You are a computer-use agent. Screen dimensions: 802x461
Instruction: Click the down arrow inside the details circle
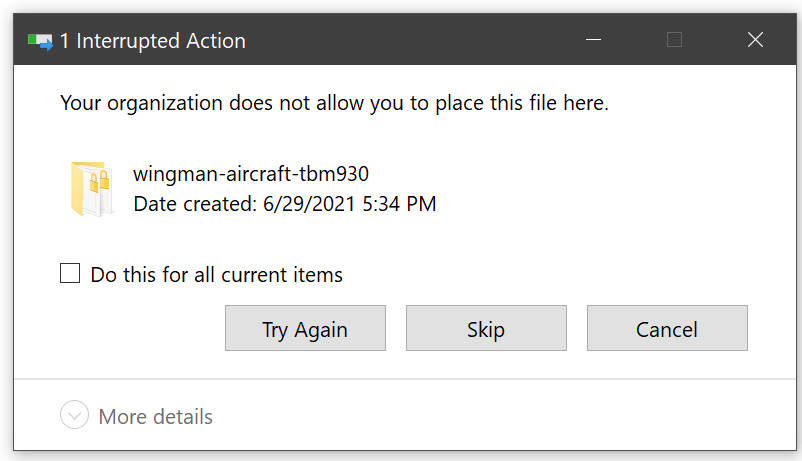74,416
